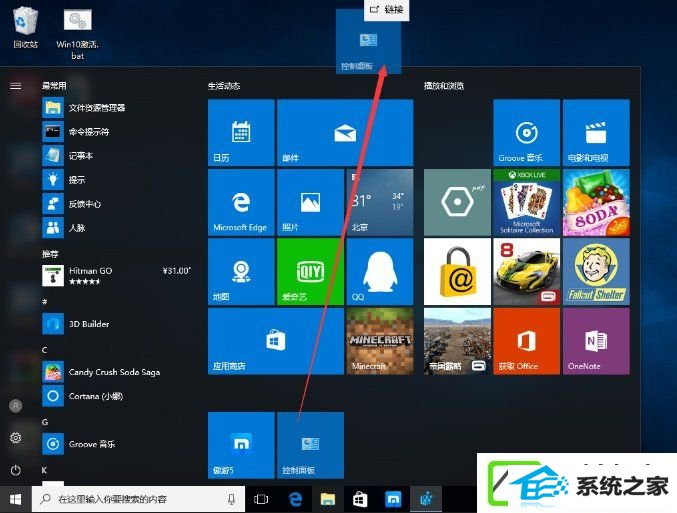Image resolution: width=677 pixels, height=513 pixels.
Task: Open the 傲游5 browser tile
Action: coord(241,445)
